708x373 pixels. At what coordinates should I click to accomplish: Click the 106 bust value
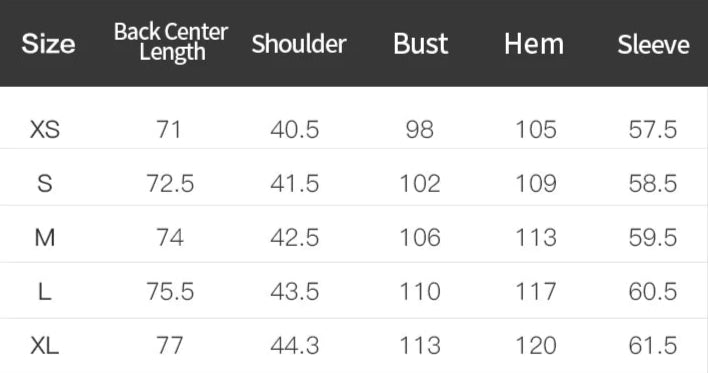420,238
